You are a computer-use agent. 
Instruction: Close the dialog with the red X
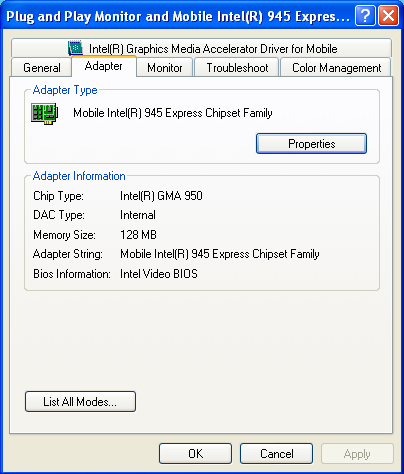coord(388,15)
